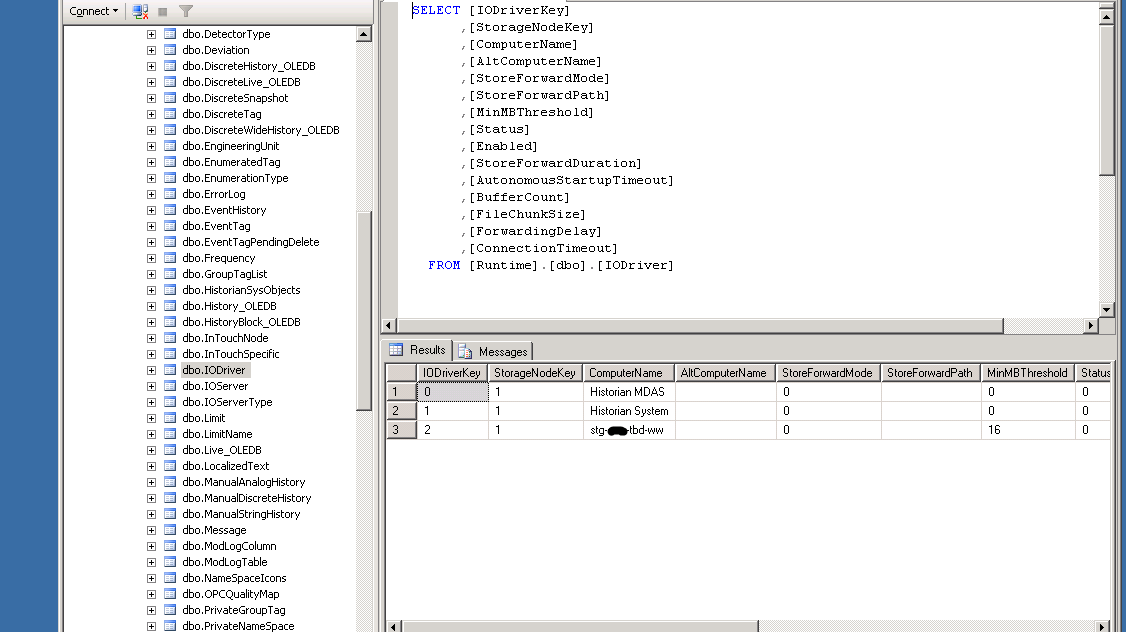The width and height of the screenshot is (1126, 632).
Task: Click the Disconnect server icon
Action: (x=140, y=11)
